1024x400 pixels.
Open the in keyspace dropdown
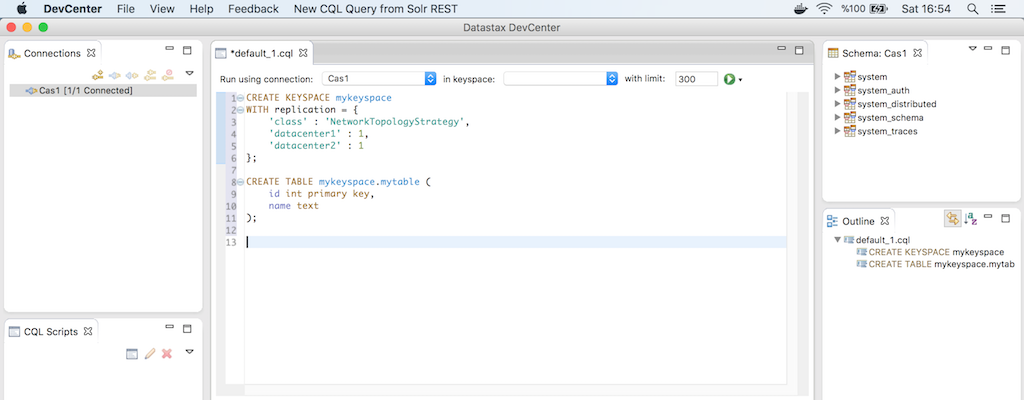(560, 78)
